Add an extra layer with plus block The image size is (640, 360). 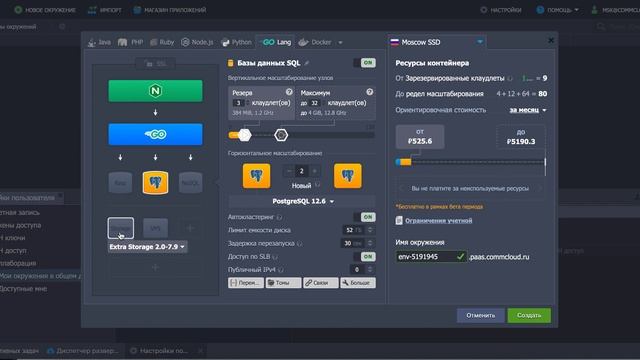point(190,228)
